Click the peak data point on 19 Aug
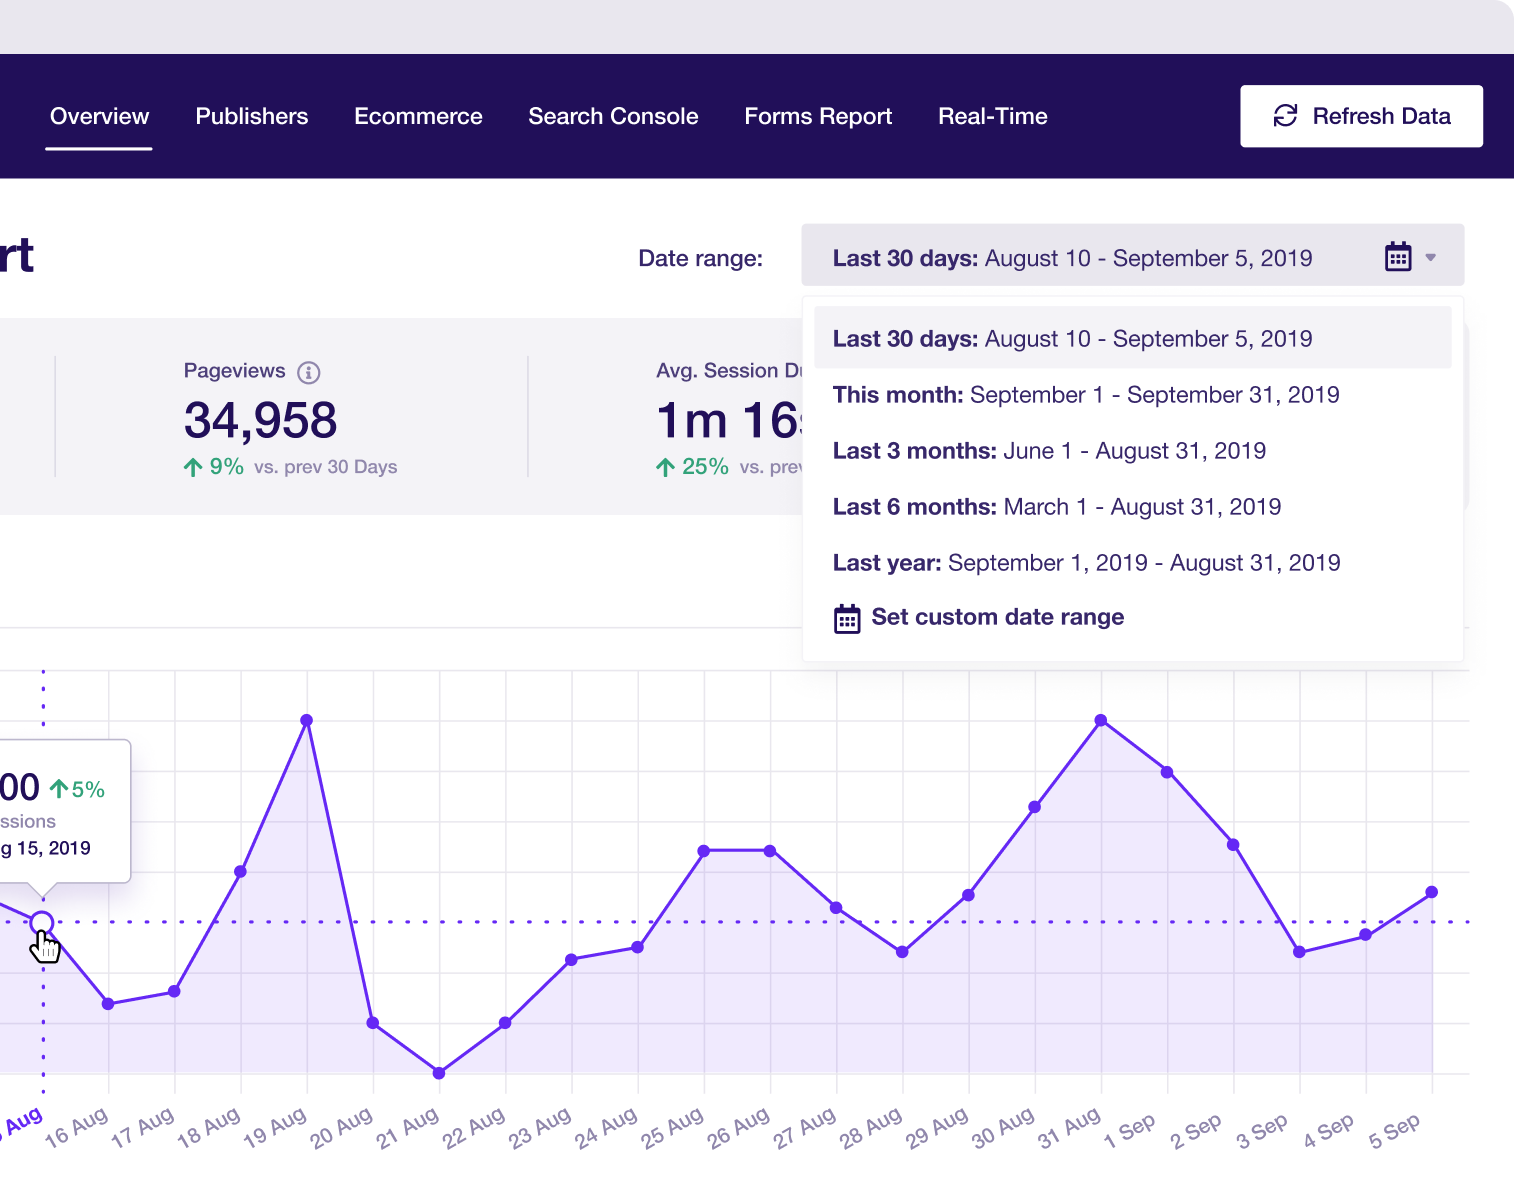 click(306, 719)
